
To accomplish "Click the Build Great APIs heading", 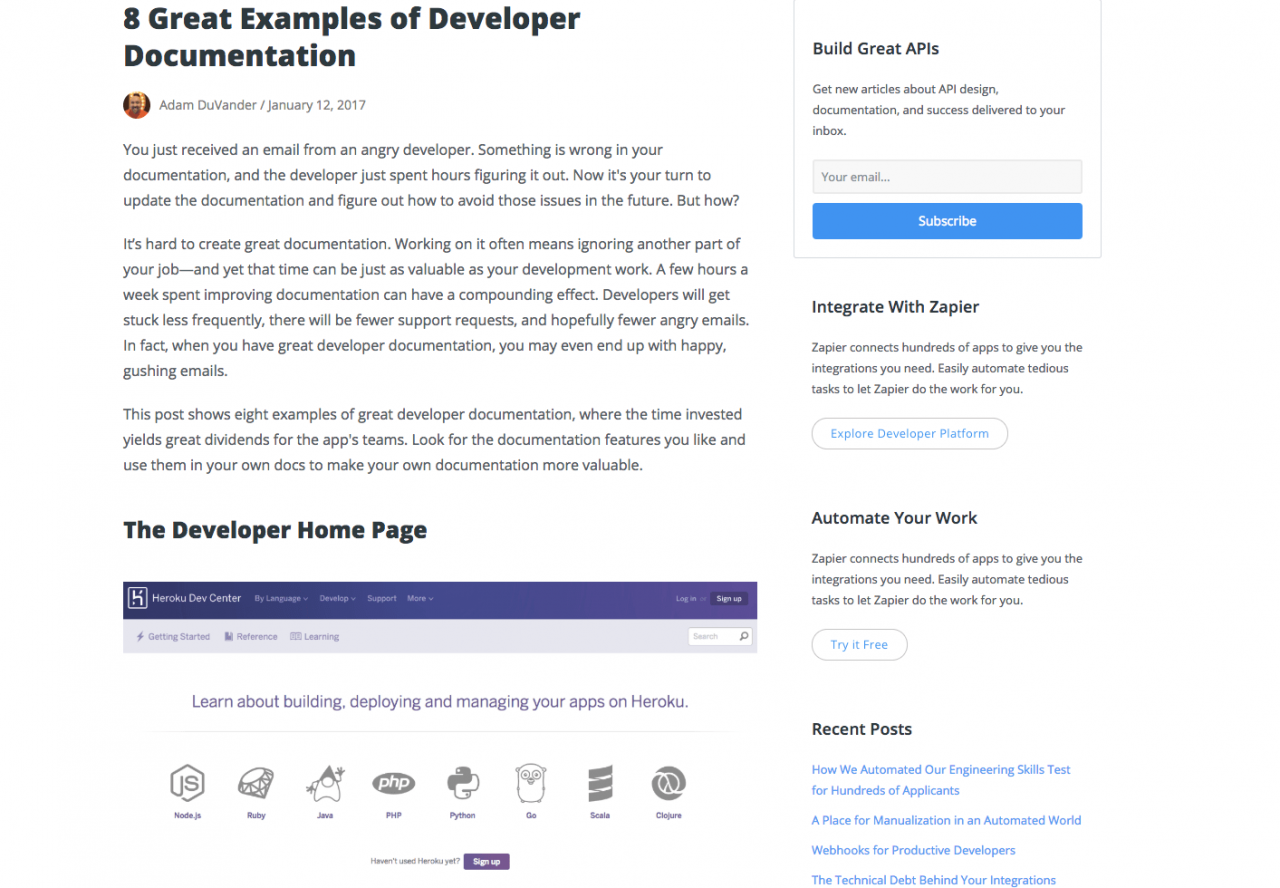I will (875, 48).
